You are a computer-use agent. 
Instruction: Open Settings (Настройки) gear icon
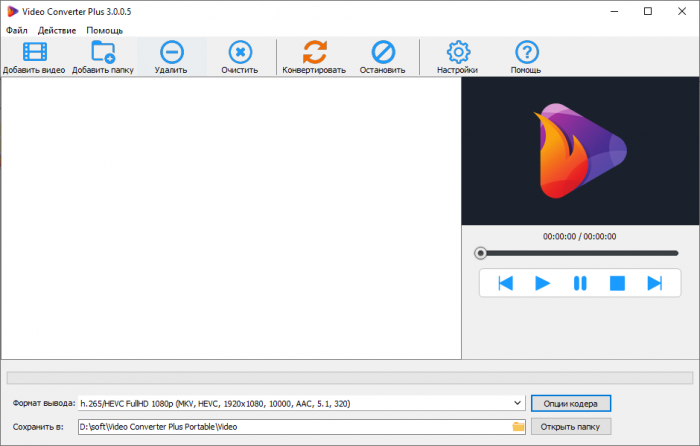point(457,52)
